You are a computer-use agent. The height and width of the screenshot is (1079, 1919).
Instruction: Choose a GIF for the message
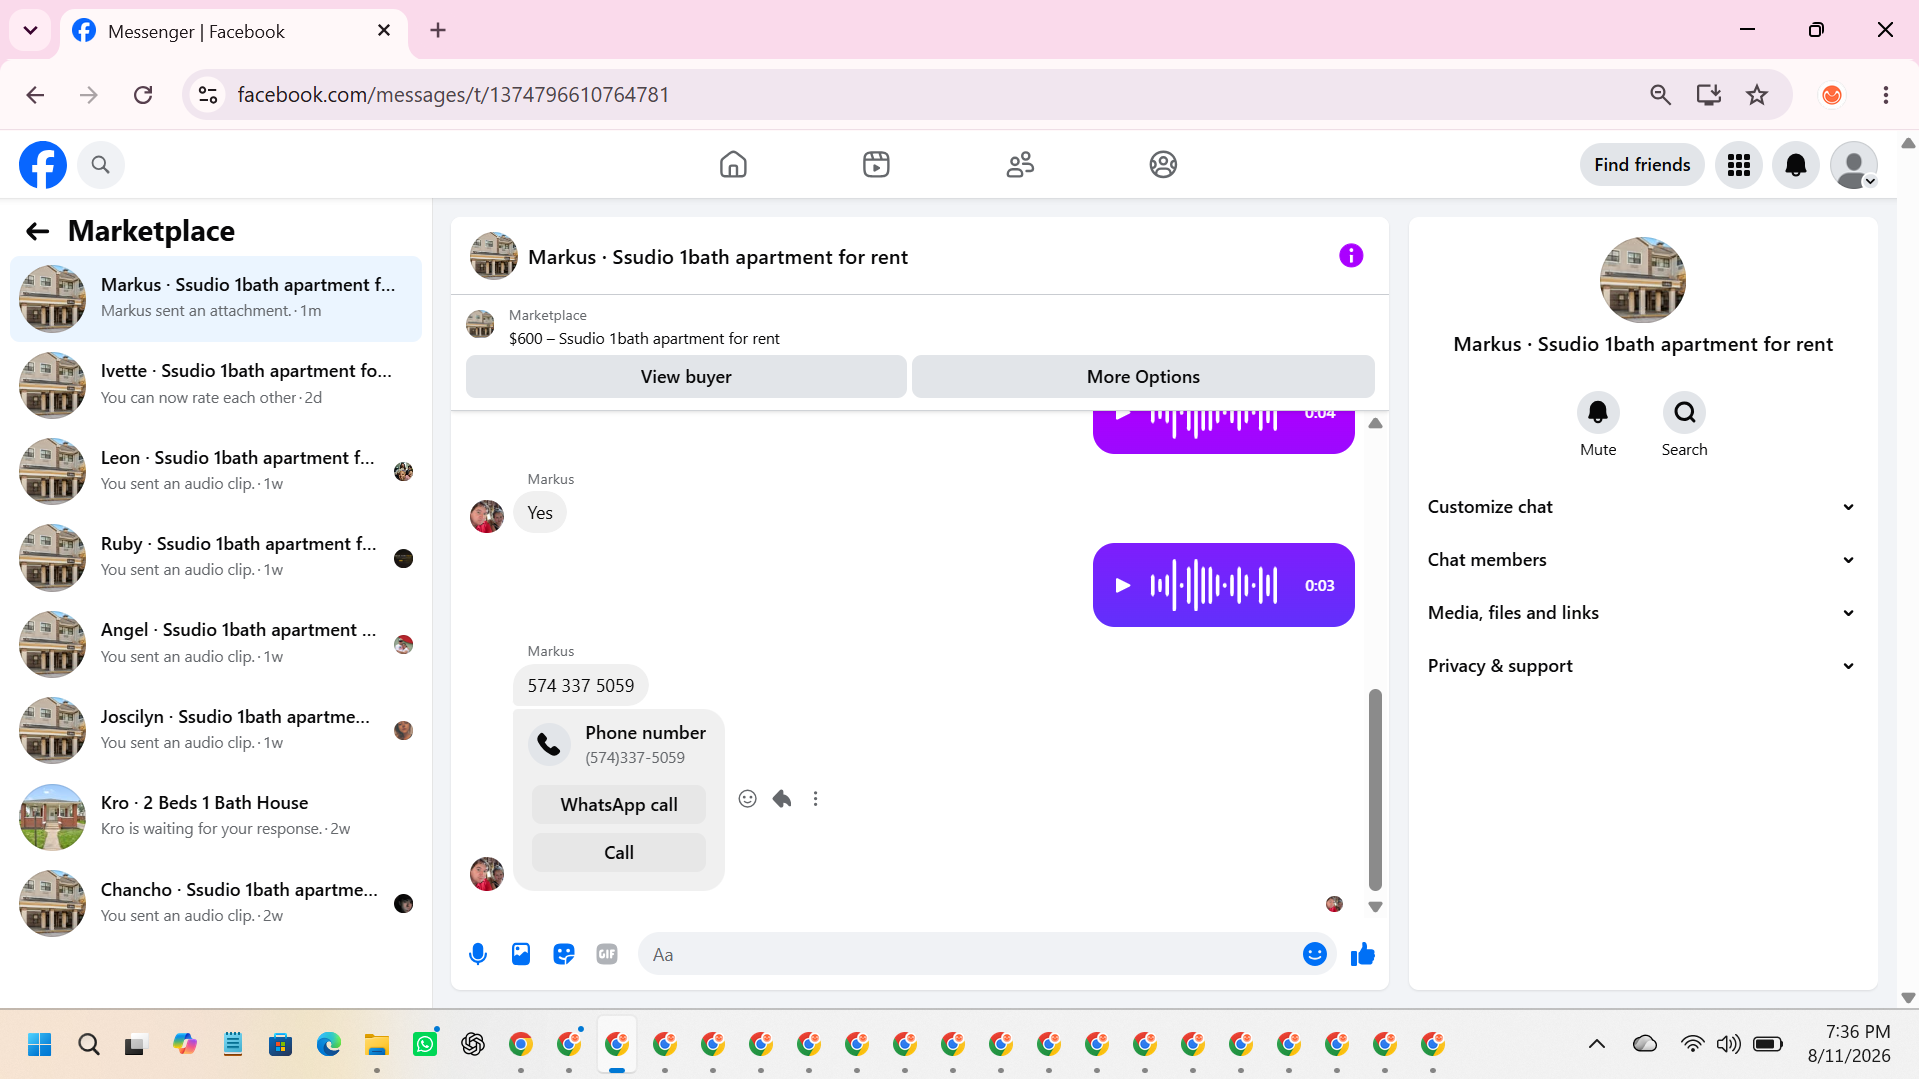pyautogui.click(x=607, y=954)
